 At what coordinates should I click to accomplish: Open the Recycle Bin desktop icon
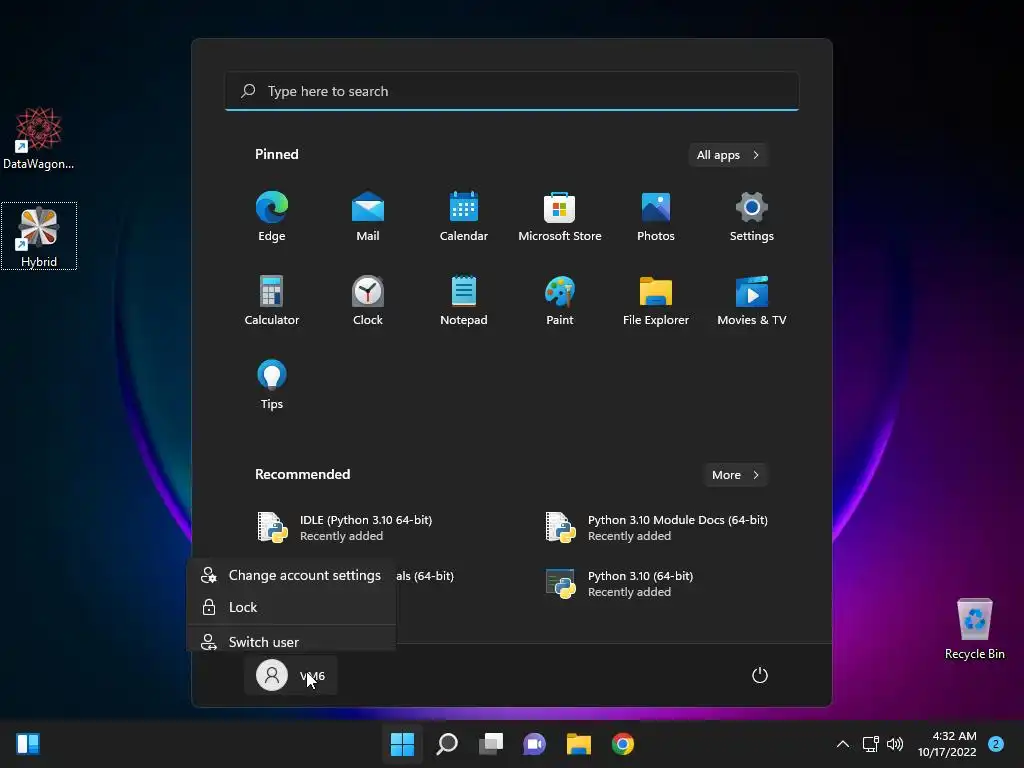[x=974, y=628]
